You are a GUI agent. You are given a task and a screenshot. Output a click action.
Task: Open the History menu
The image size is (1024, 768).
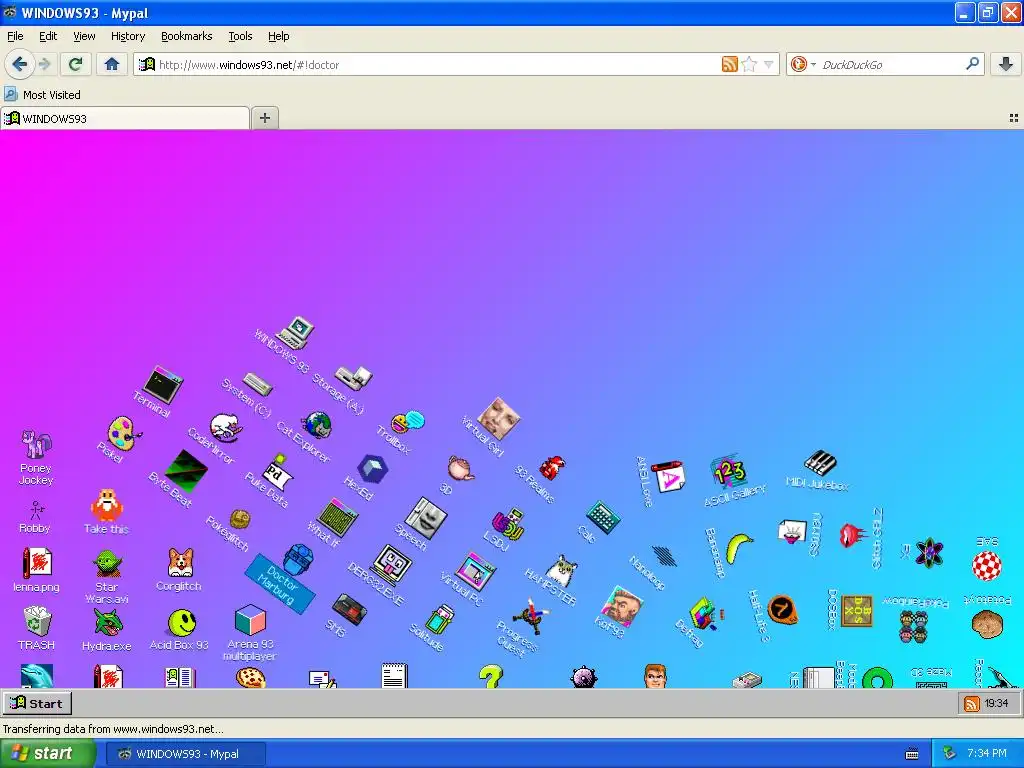(x=127, y=36)
